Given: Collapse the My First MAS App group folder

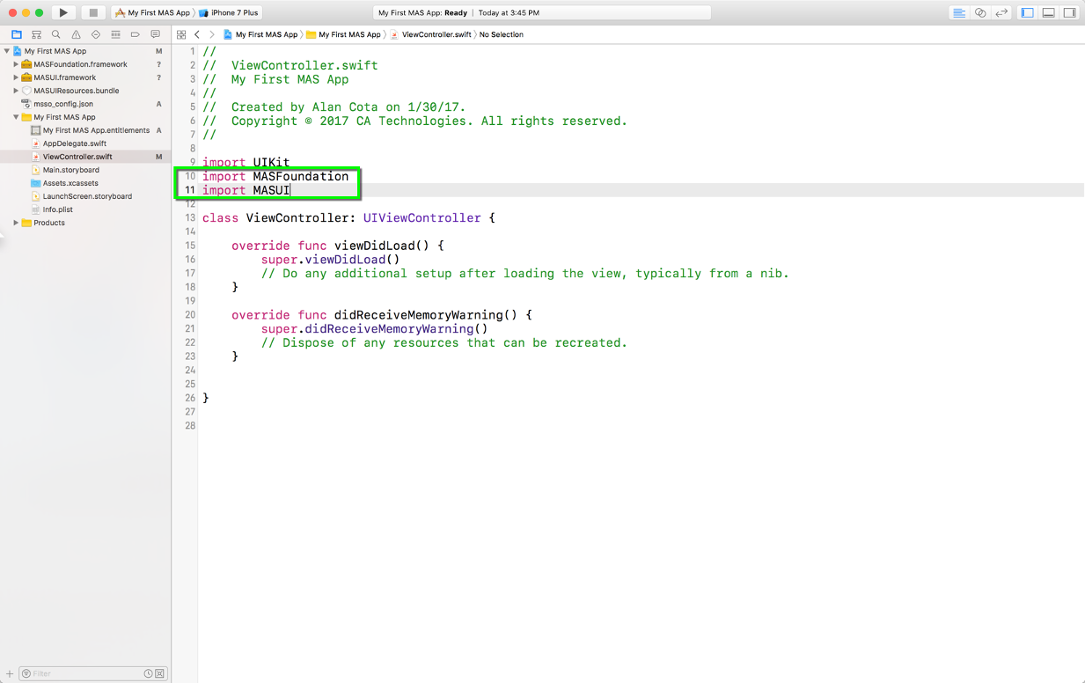Looking at the screenshot, I should click(x=16, y=117).
